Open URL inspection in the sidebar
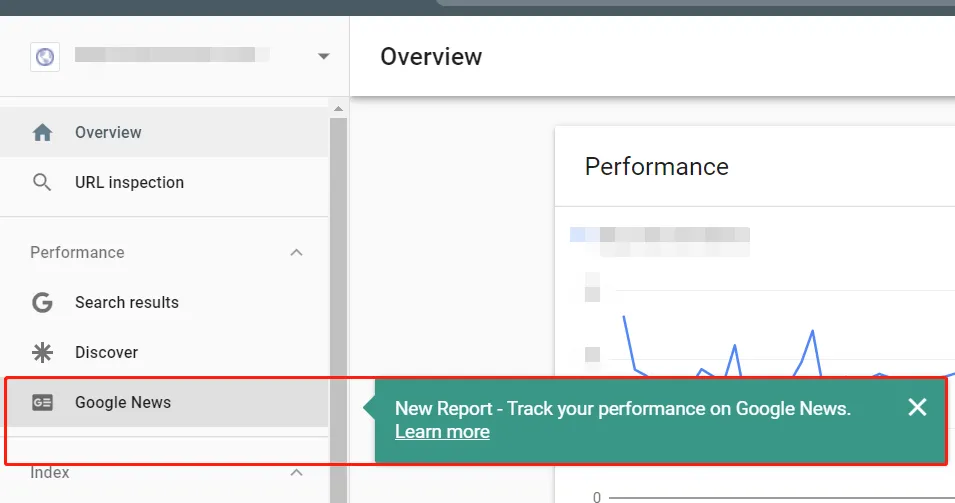Image resolution: width=955 pixels, height=503 pixels. tap(164, 182)
